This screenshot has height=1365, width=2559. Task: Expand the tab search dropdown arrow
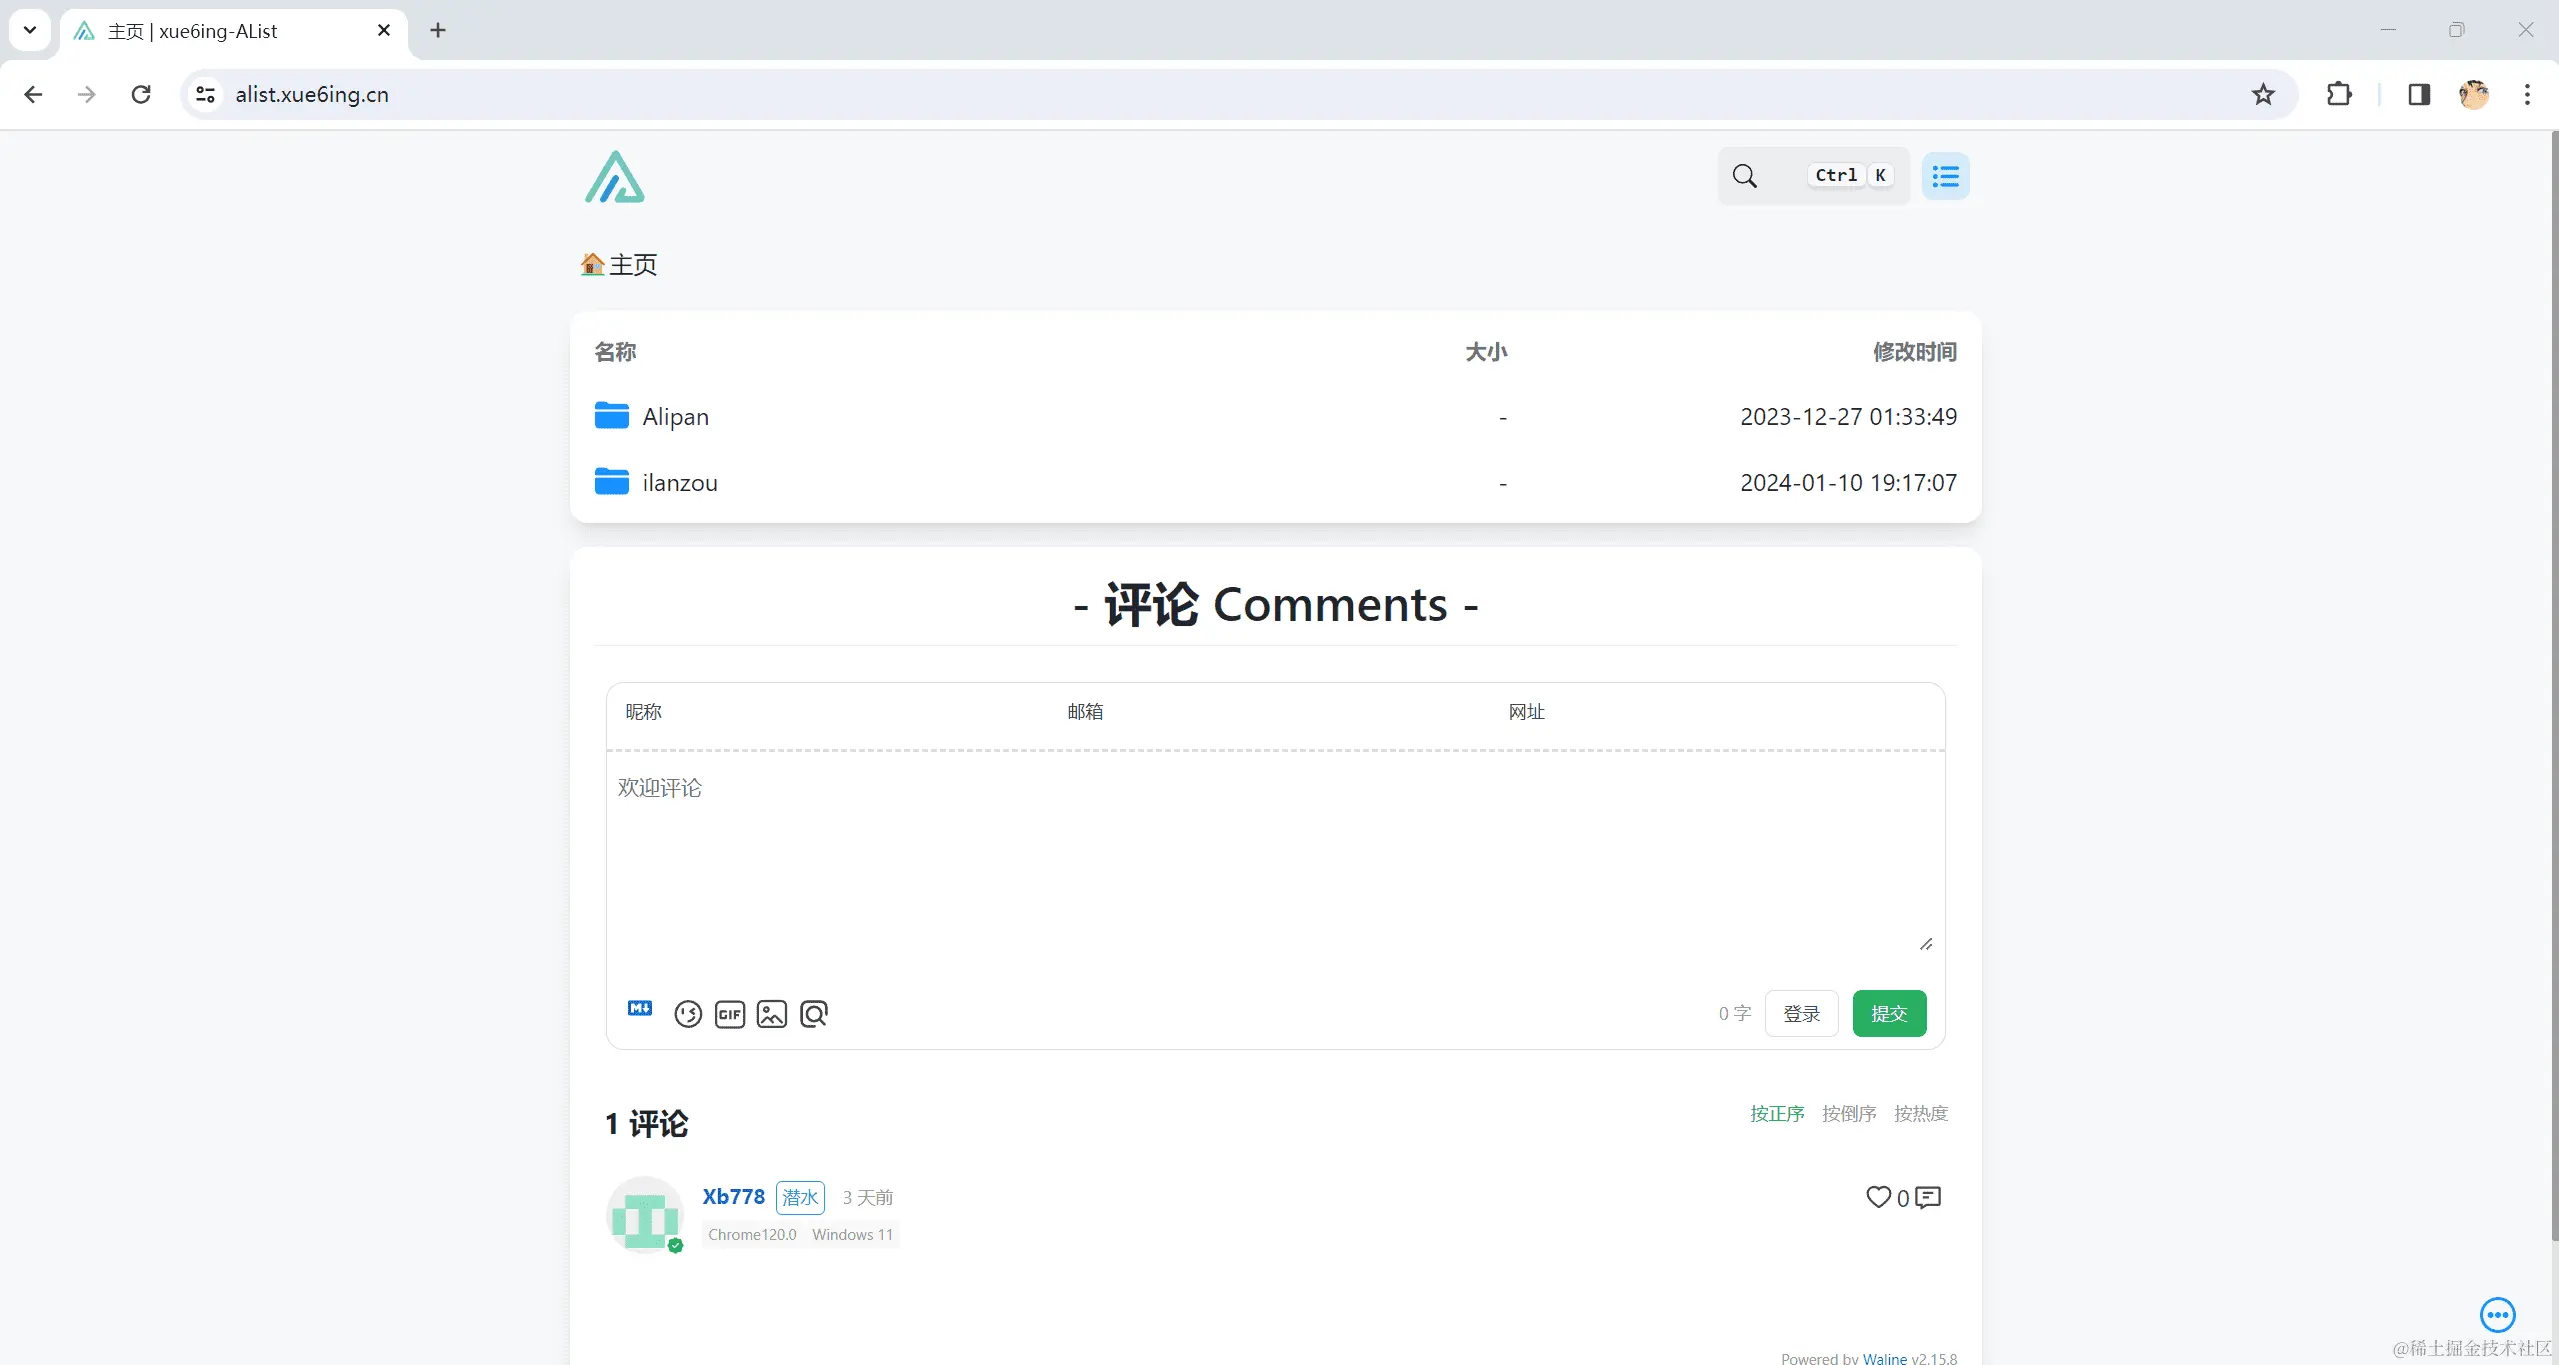30,30
